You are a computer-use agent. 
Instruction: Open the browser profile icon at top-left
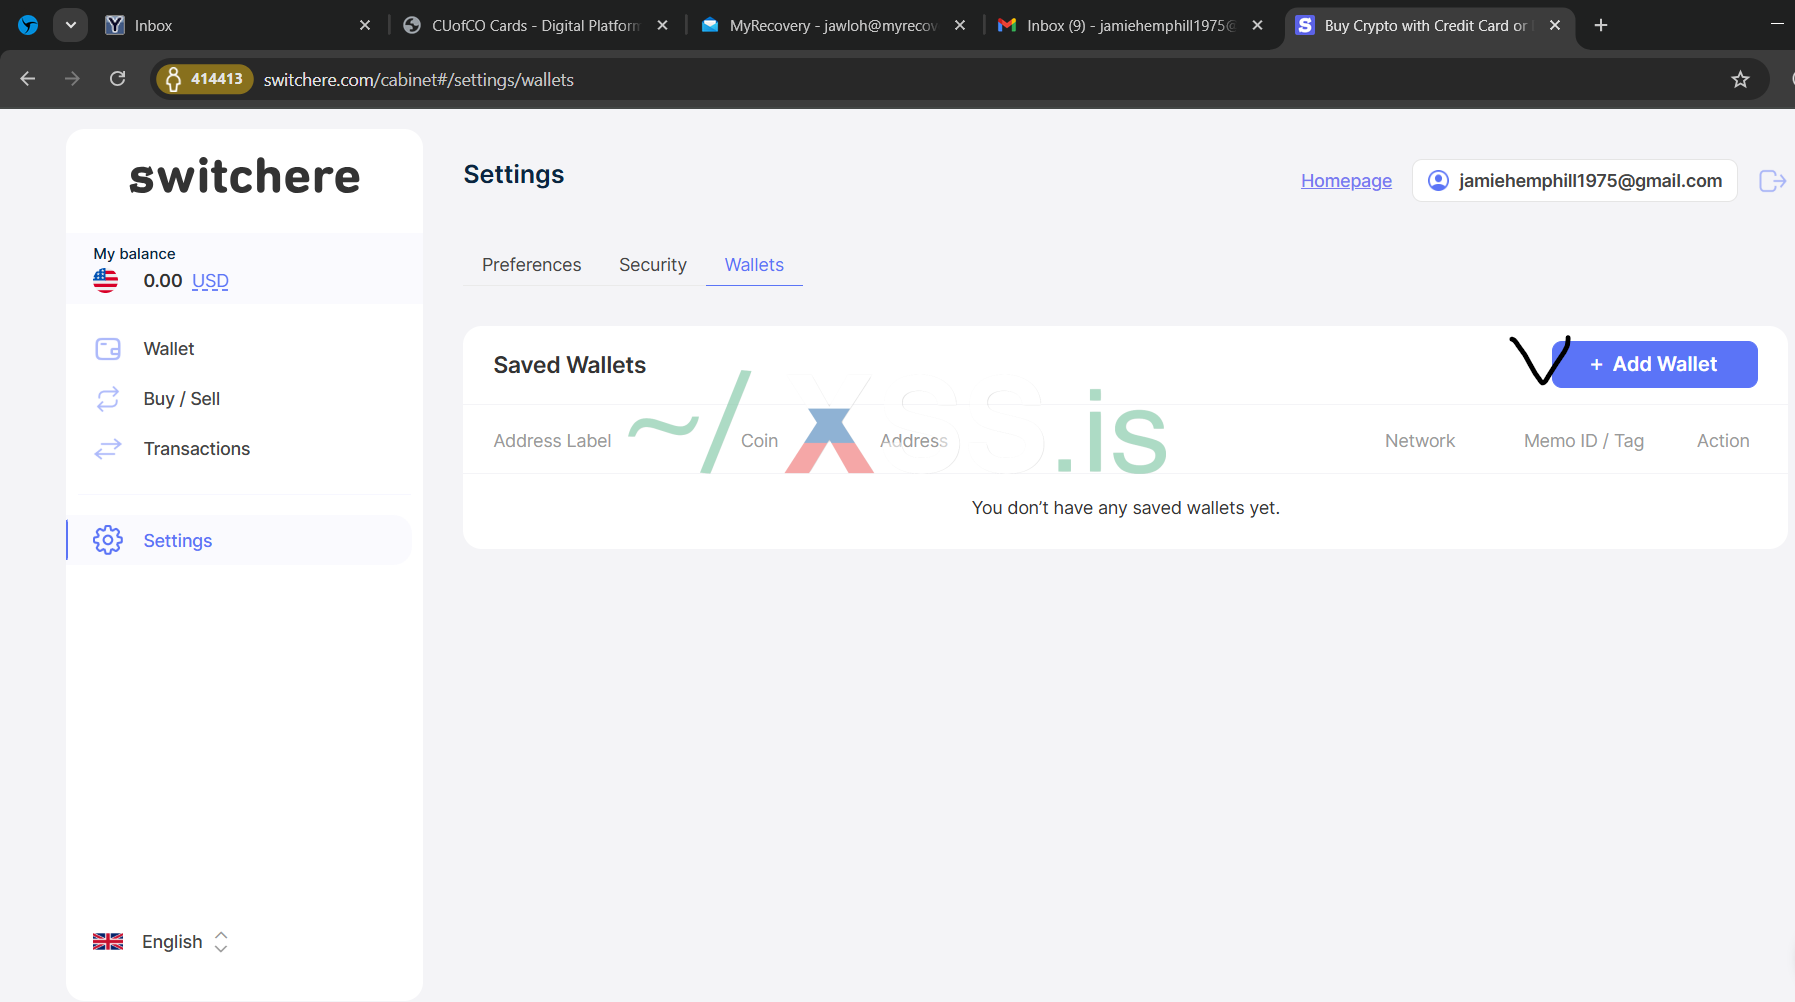point(28,25)
